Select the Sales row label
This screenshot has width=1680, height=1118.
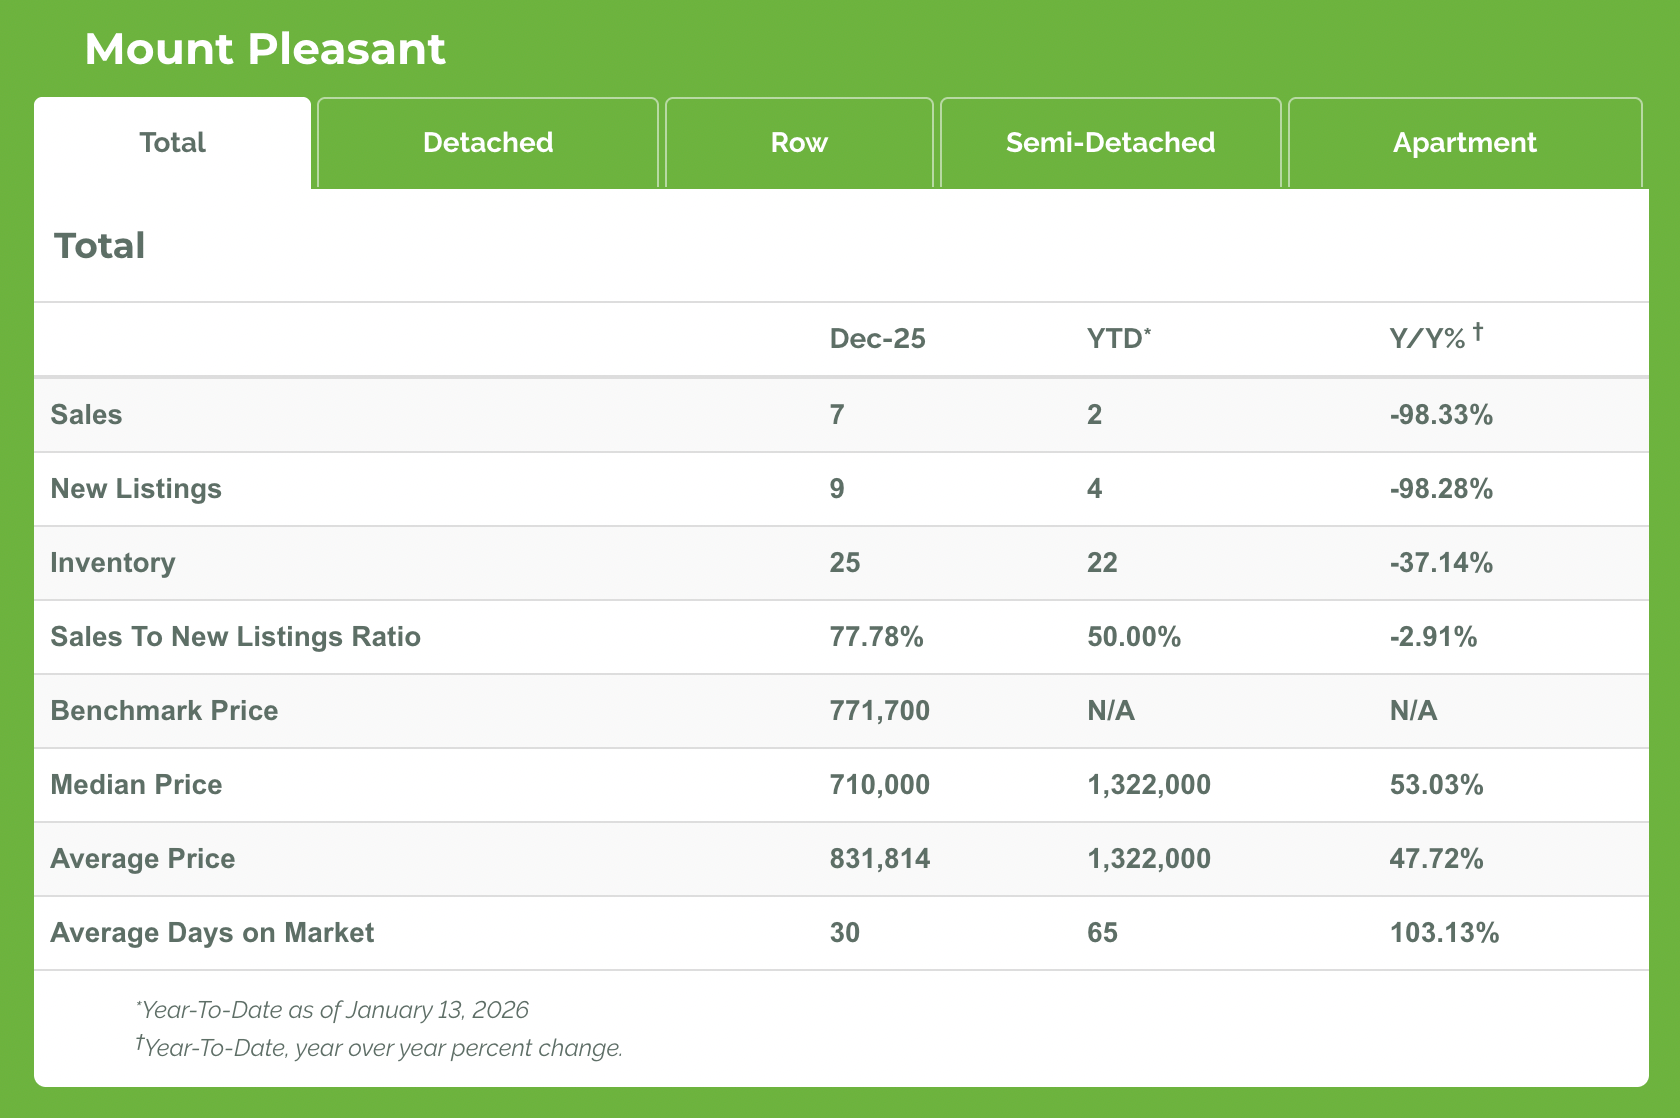click(x=86, y=415)
